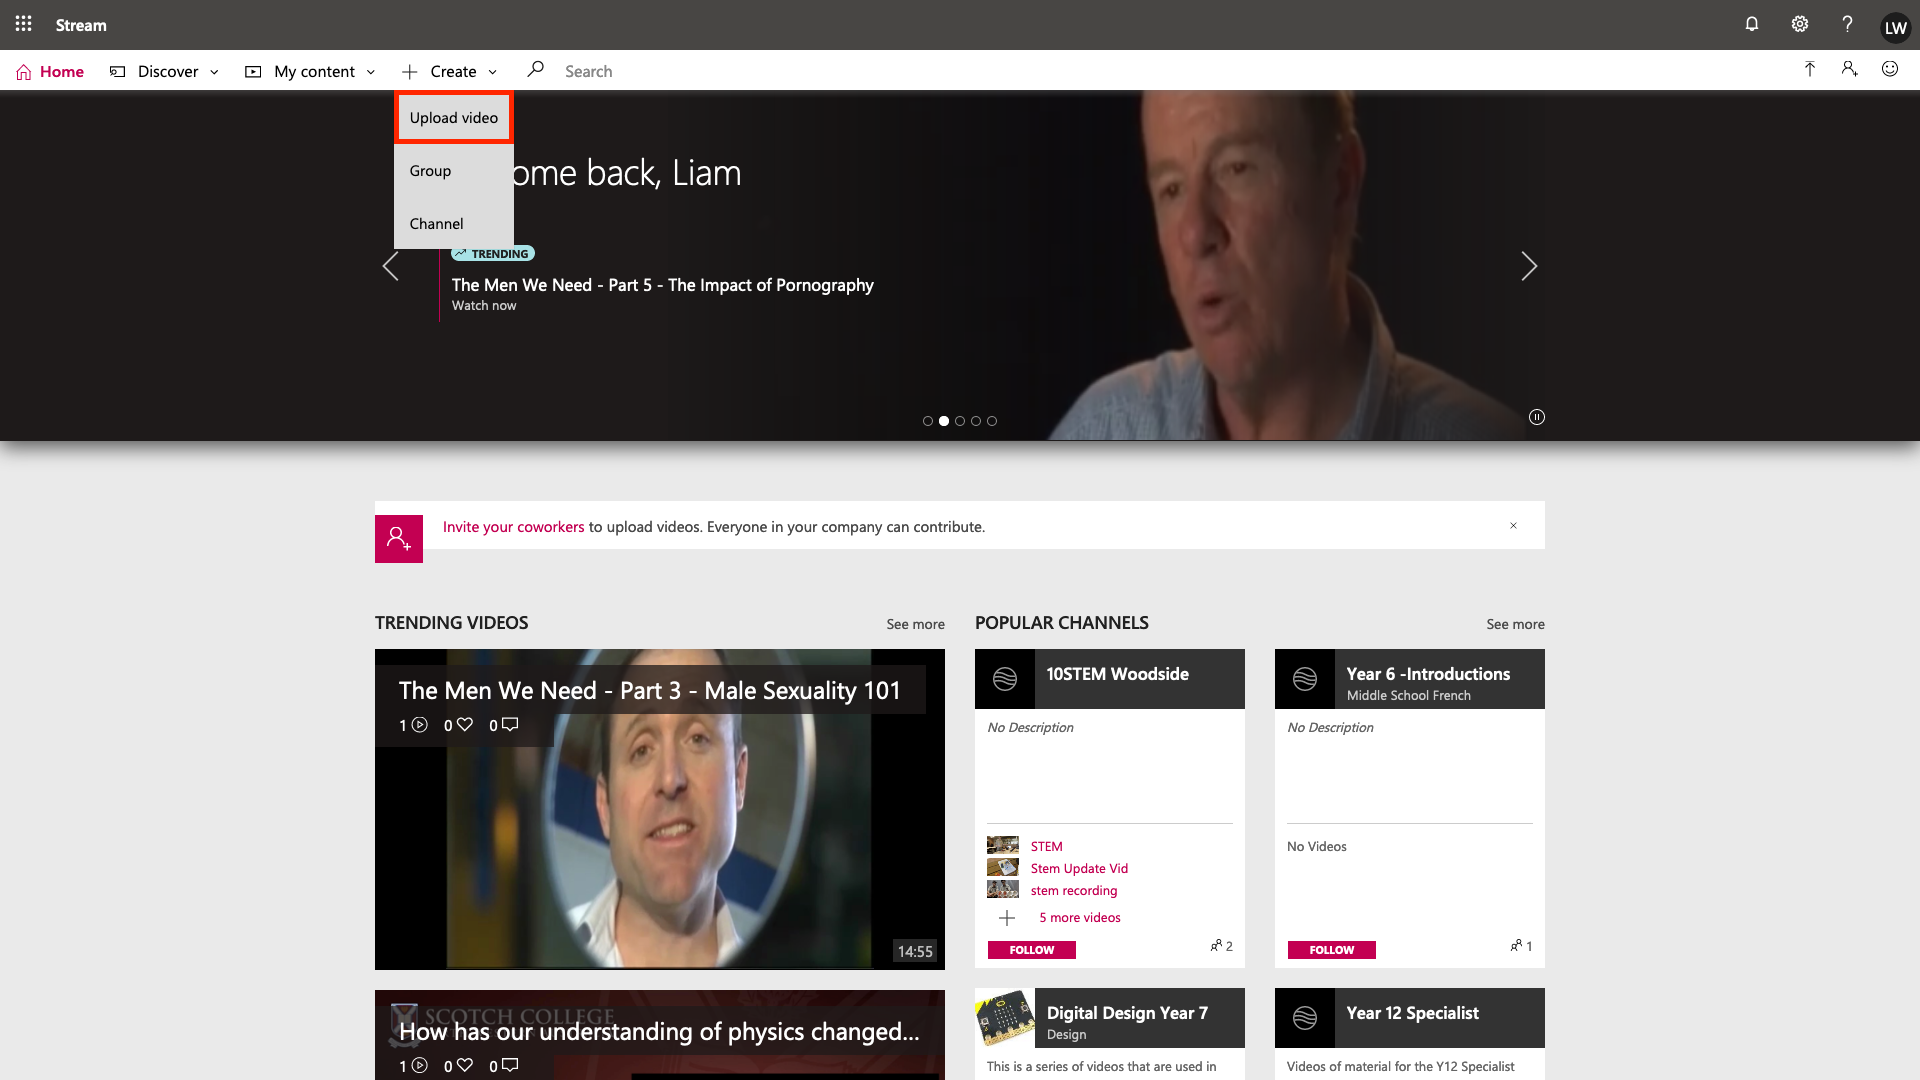Select the second carousel dot
Screen dimensions: 1920x1080
pos(944,421)
